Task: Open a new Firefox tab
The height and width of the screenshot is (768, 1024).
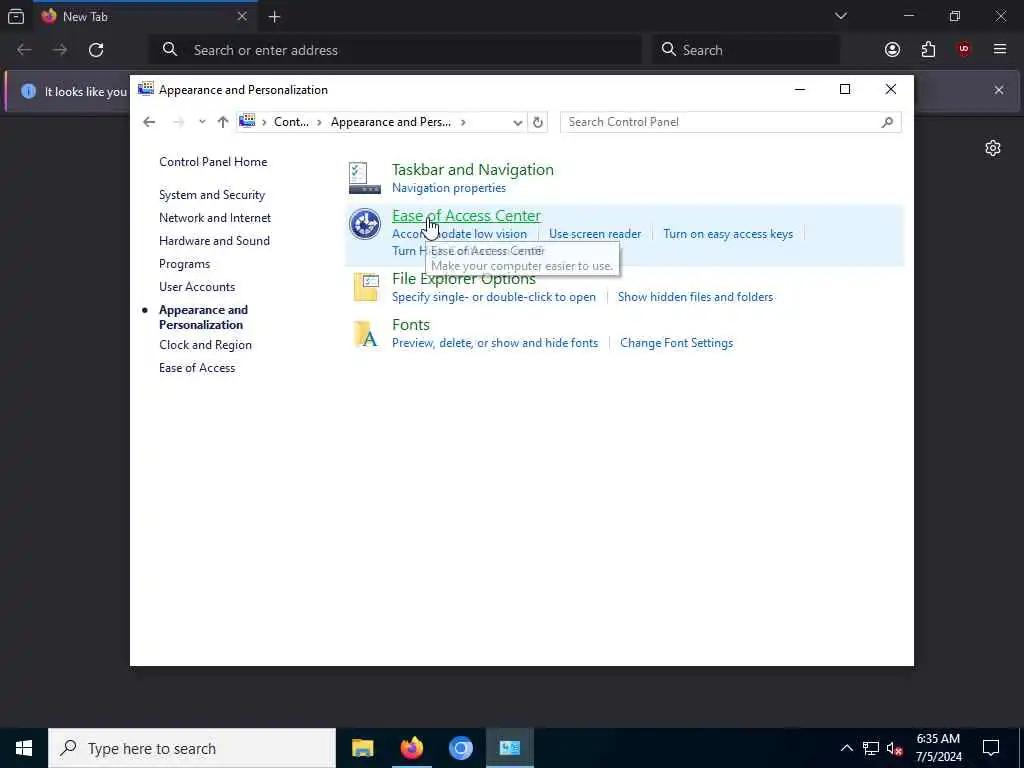Action: (x=274, y=17)
